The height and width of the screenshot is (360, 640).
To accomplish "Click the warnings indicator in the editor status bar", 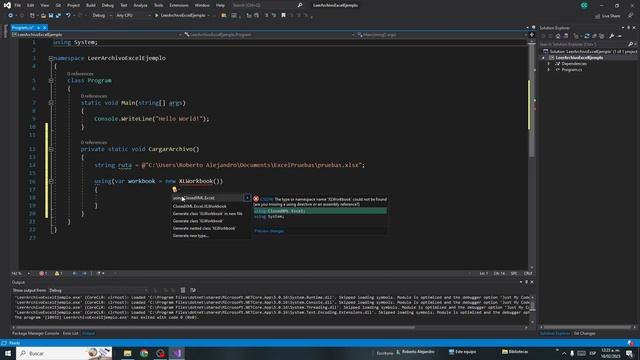I will pos(58,273).
